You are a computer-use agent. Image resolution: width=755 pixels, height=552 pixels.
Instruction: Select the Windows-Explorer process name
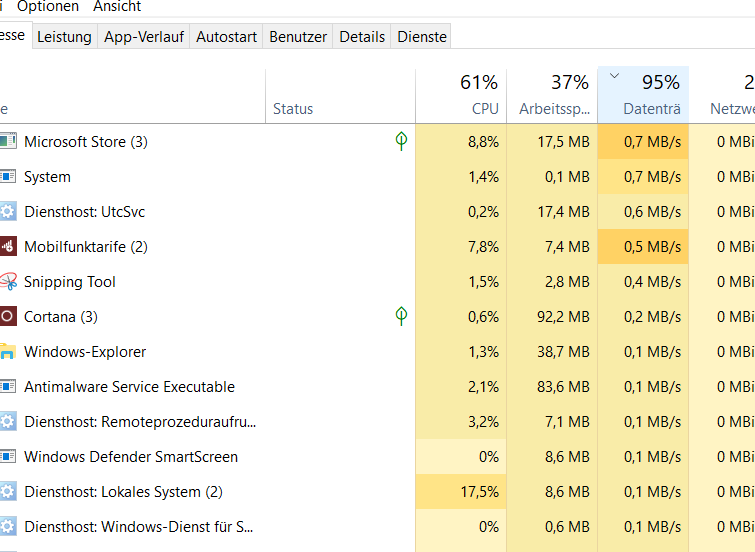point(85,352)
